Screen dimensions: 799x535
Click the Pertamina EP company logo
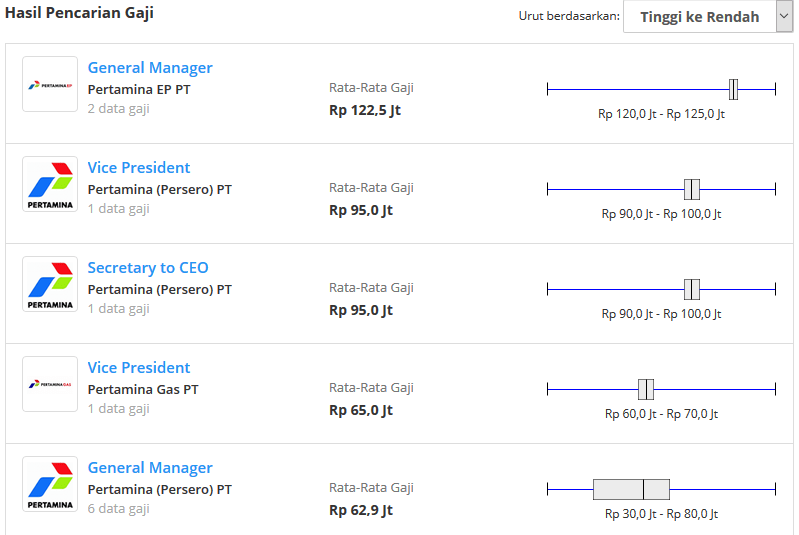pyautogui.click(x=50, y=84)
